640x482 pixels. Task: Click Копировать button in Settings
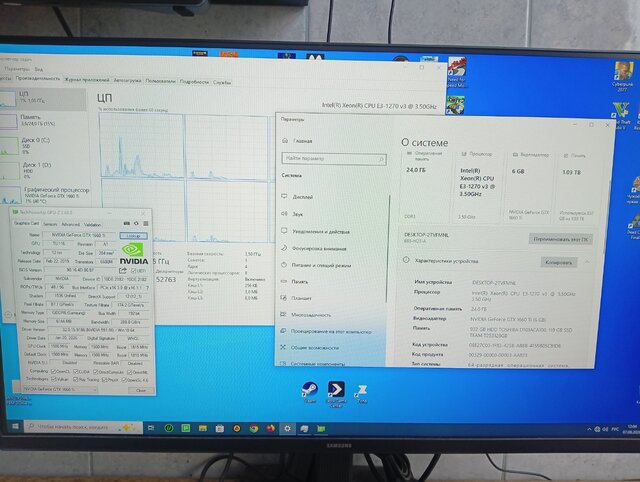(x=559, y=262)
